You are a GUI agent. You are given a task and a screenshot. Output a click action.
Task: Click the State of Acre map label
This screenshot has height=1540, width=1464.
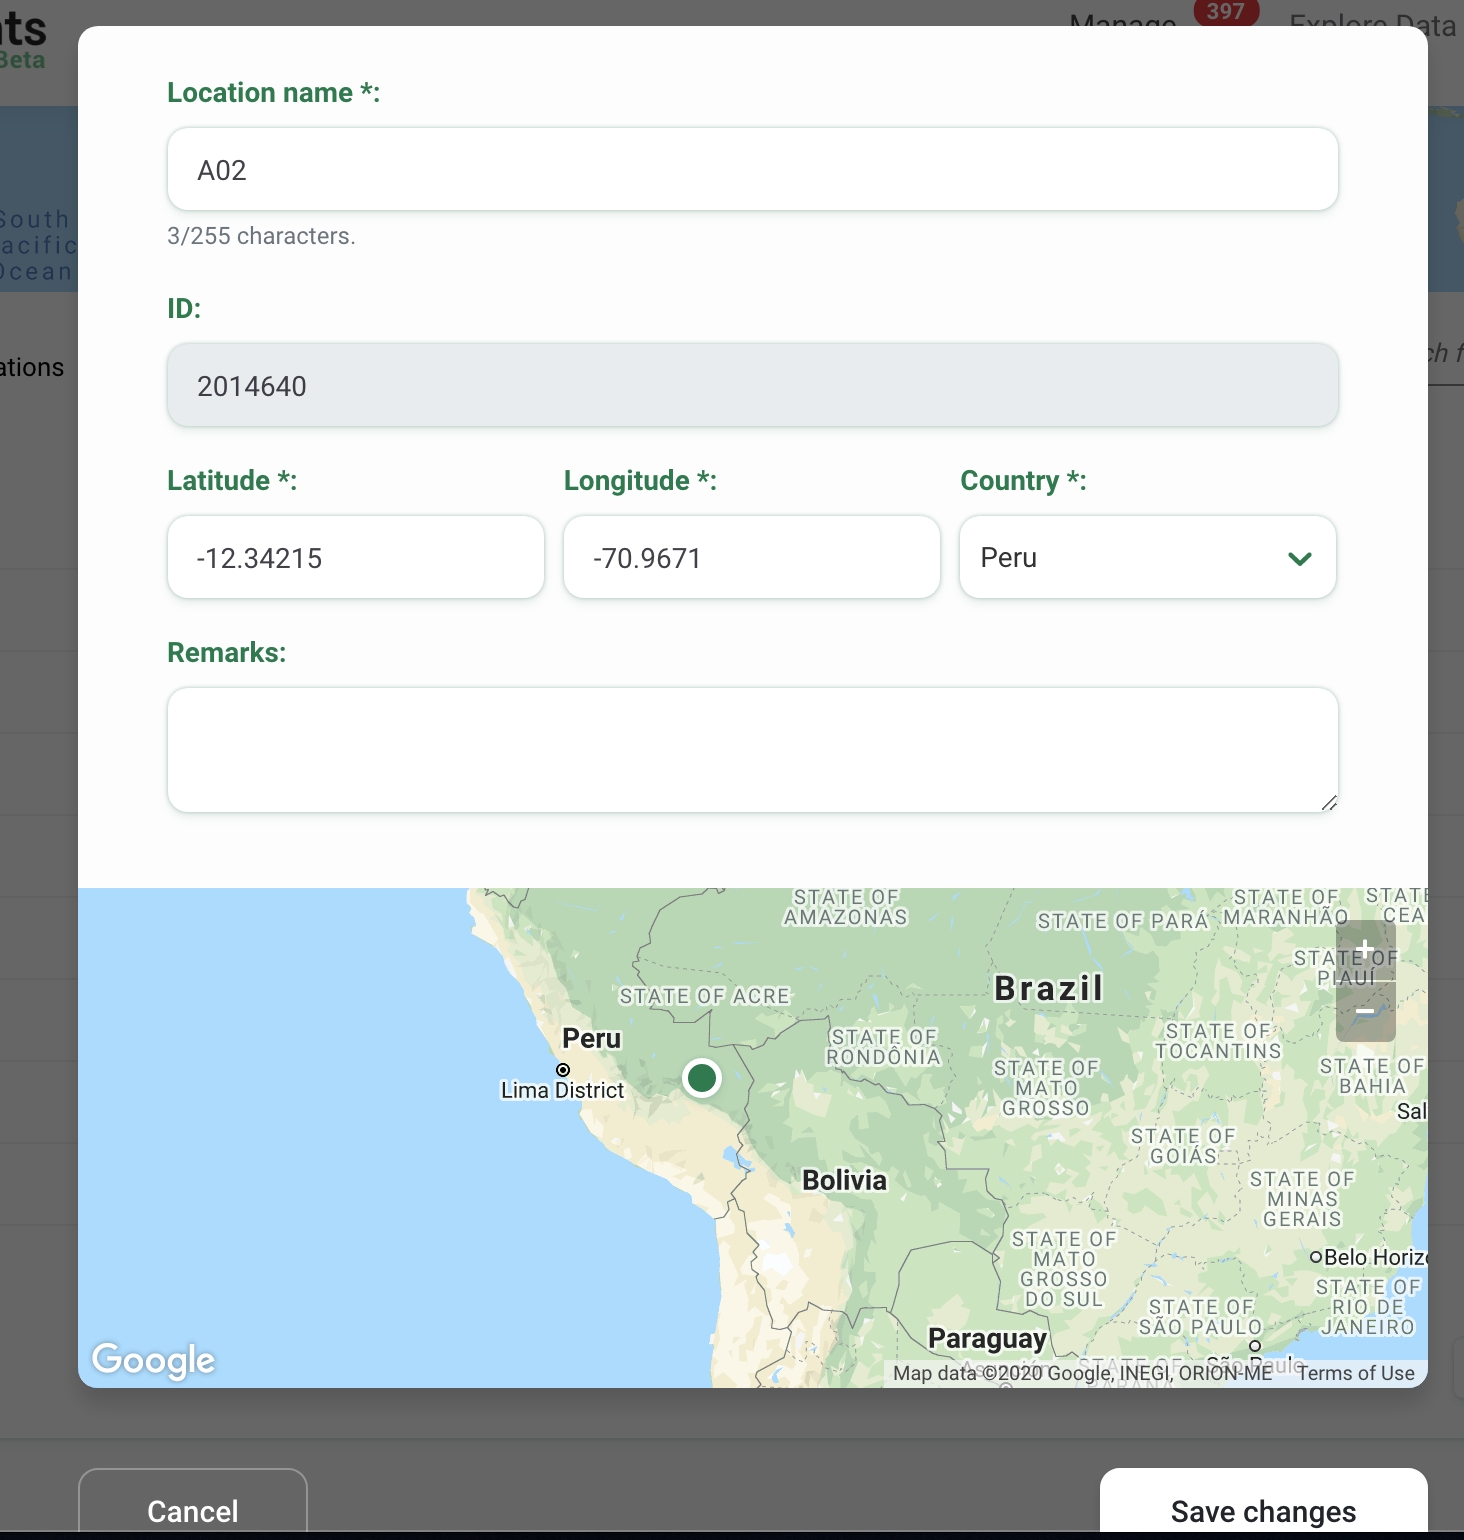(705, 996)
